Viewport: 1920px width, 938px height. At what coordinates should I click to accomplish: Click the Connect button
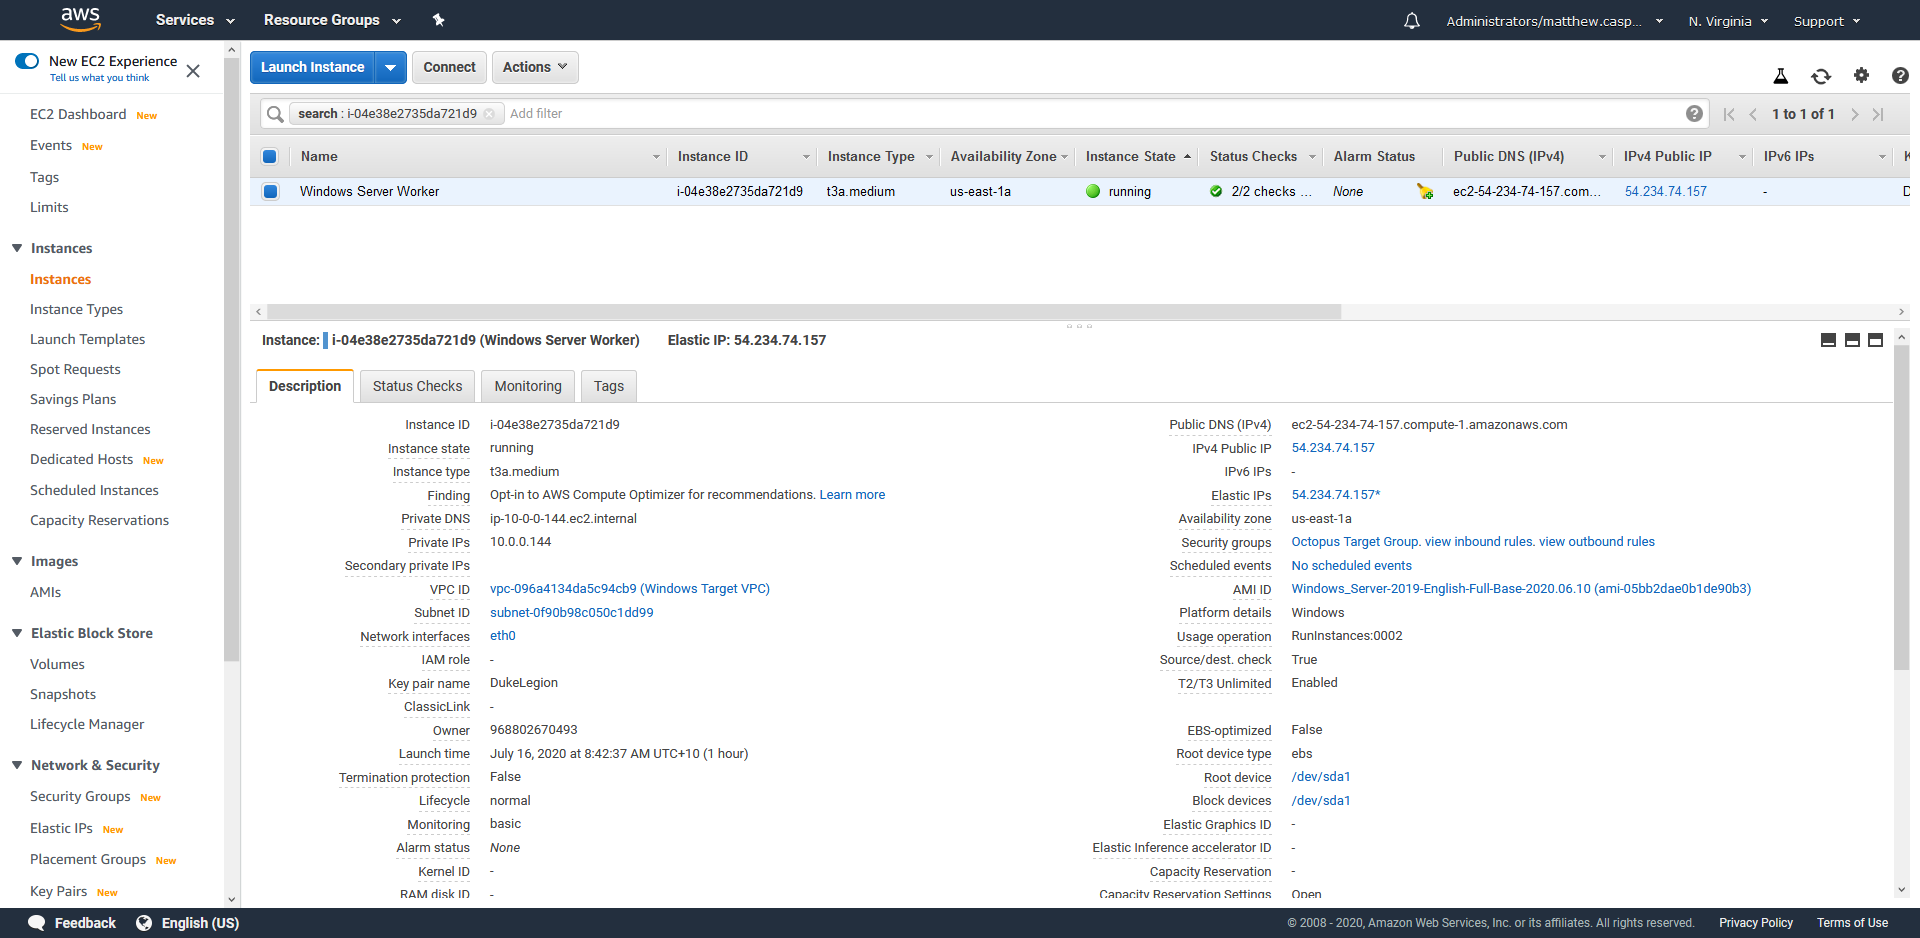tap(449, 67)
